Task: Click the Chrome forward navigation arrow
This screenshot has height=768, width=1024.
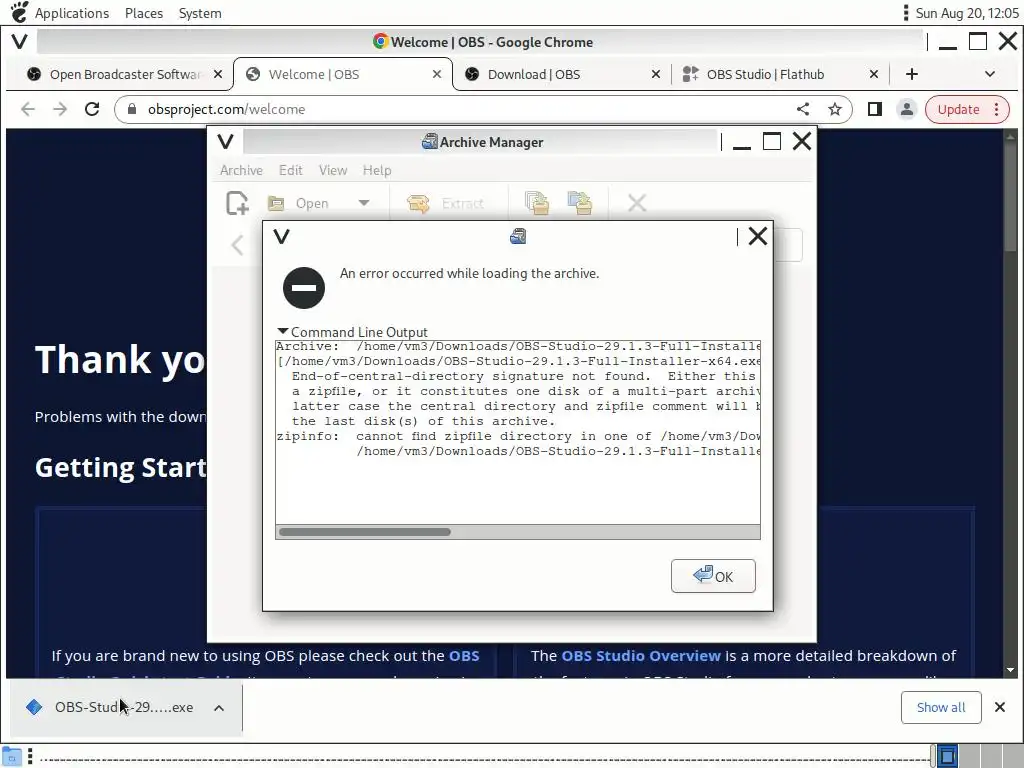Action: 60,109
